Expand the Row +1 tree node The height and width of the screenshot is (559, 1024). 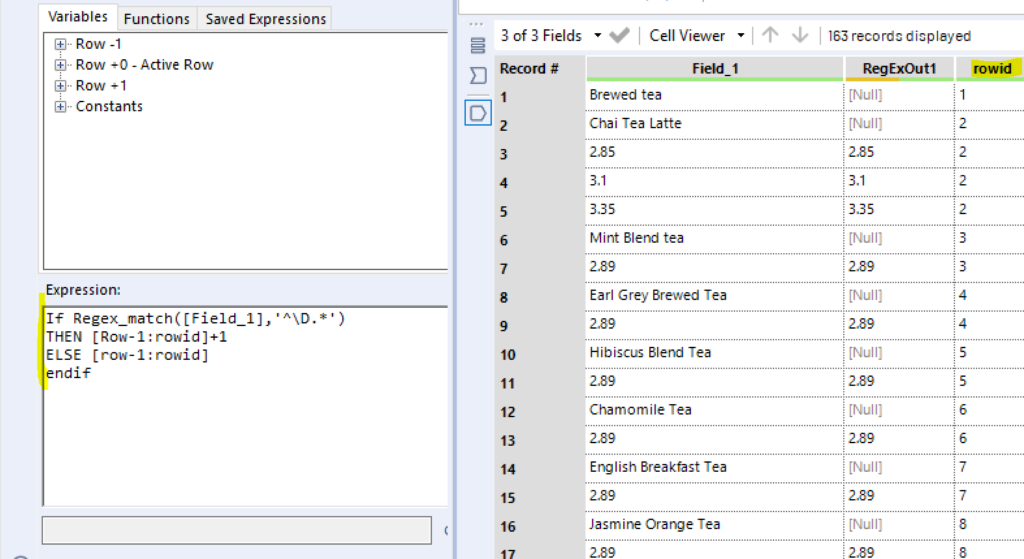point(61,86)
